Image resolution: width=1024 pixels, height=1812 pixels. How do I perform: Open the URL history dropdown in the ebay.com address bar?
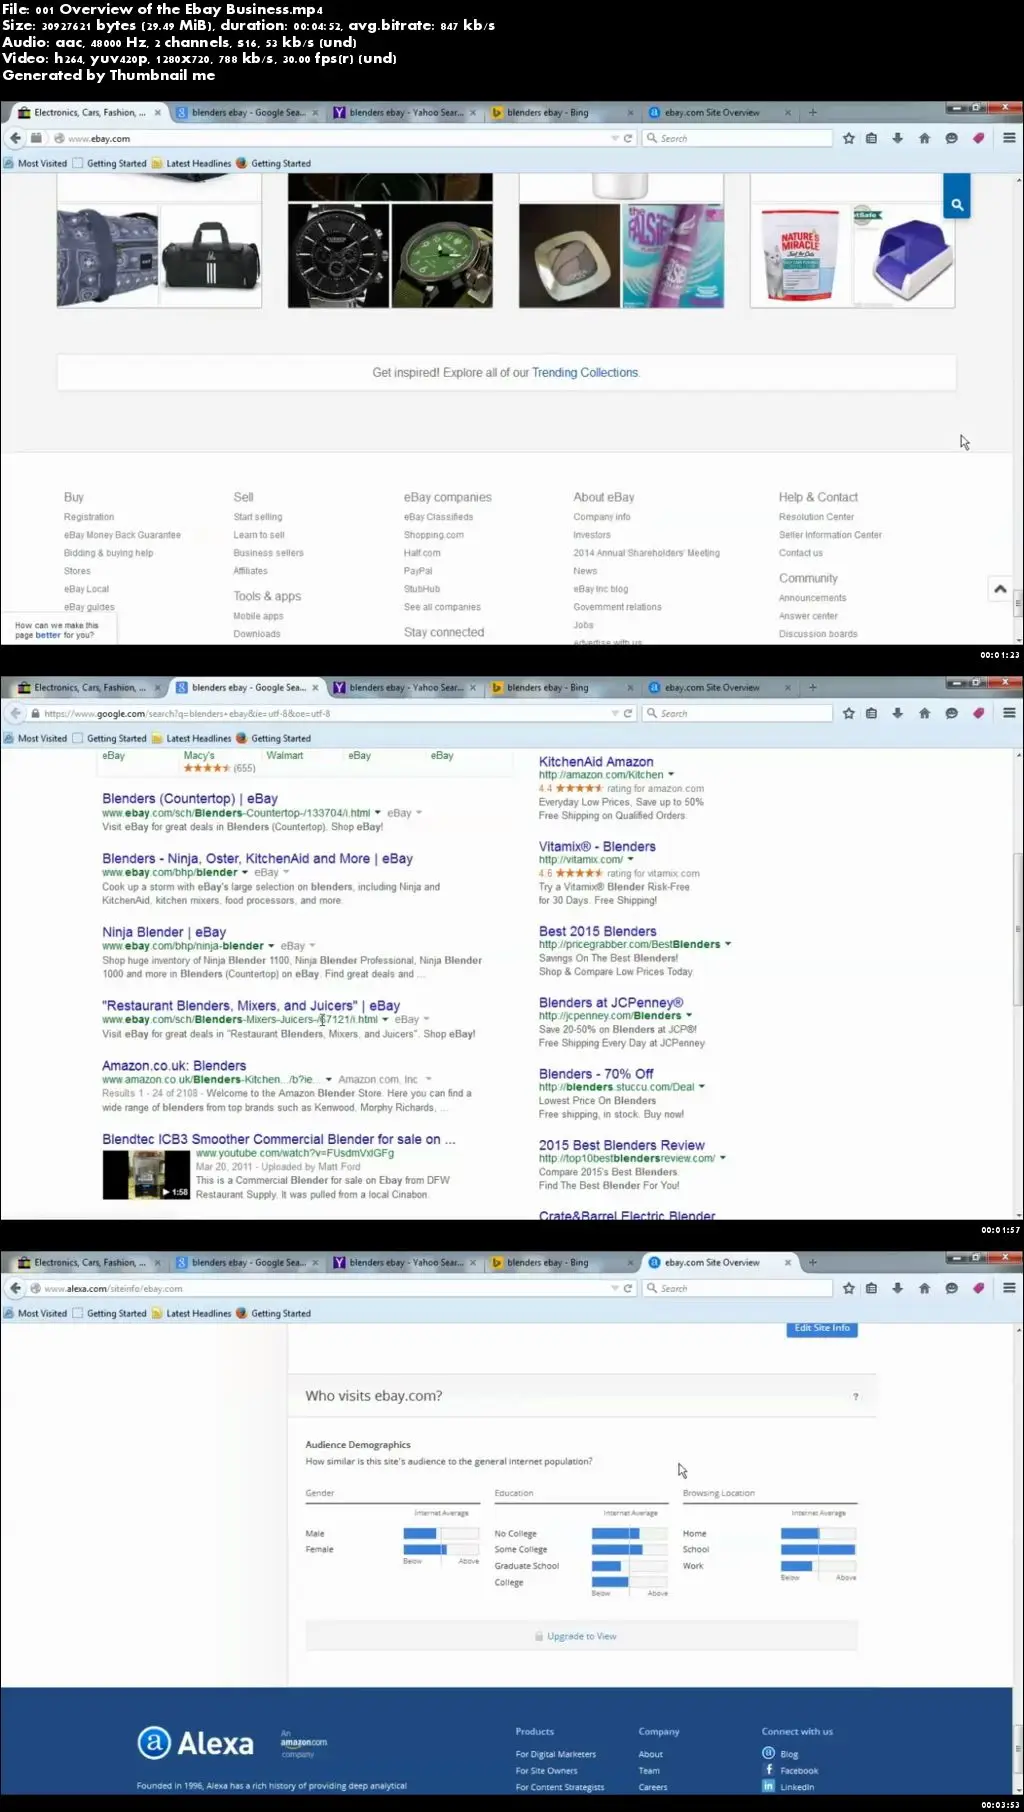click(615, 138)
